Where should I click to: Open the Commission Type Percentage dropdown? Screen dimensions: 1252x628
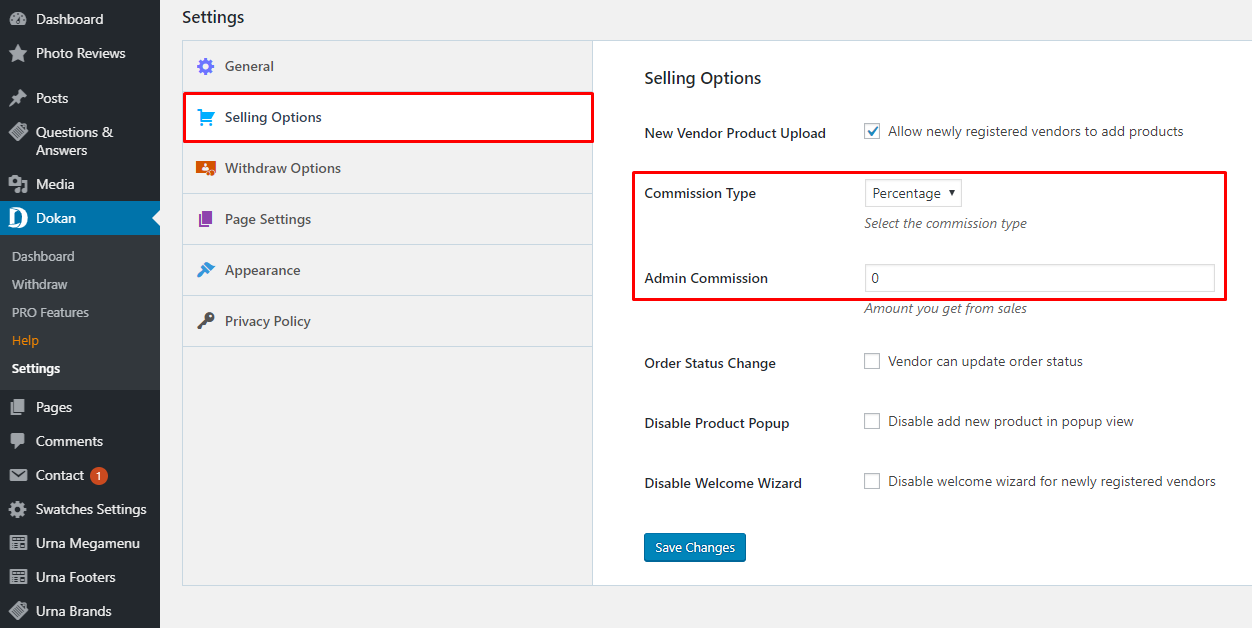913,193
